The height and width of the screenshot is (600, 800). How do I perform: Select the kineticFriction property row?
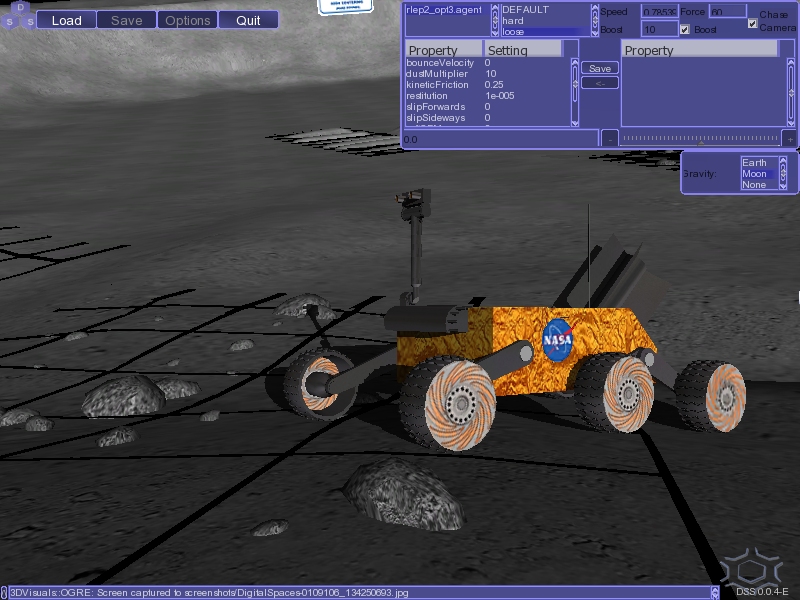click(x=488, y=85)
